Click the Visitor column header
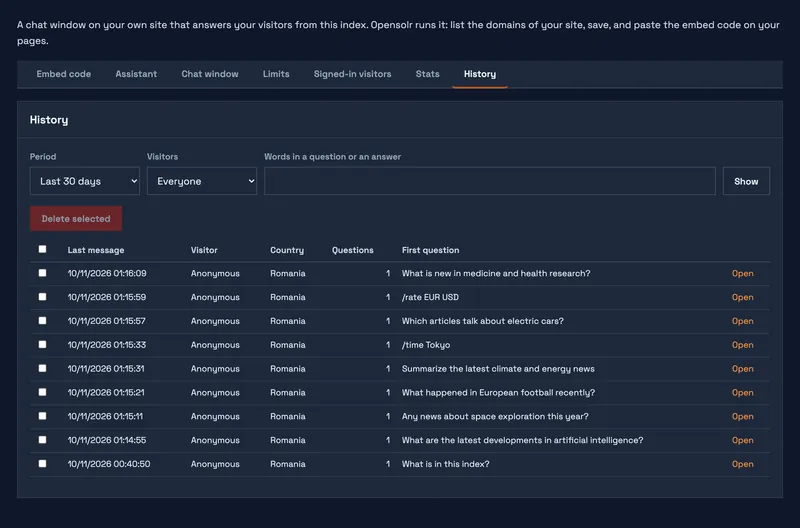 tap(204, 250)
